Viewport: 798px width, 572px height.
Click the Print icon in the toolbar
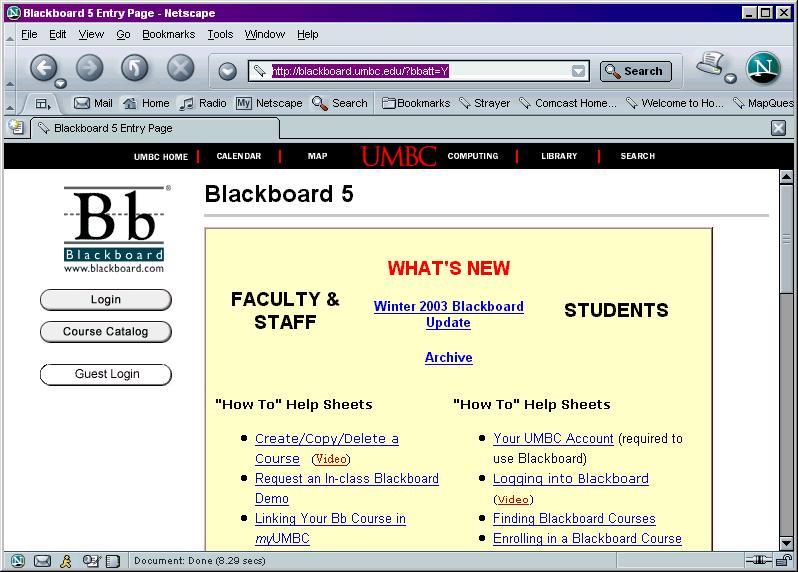point(710,64)
